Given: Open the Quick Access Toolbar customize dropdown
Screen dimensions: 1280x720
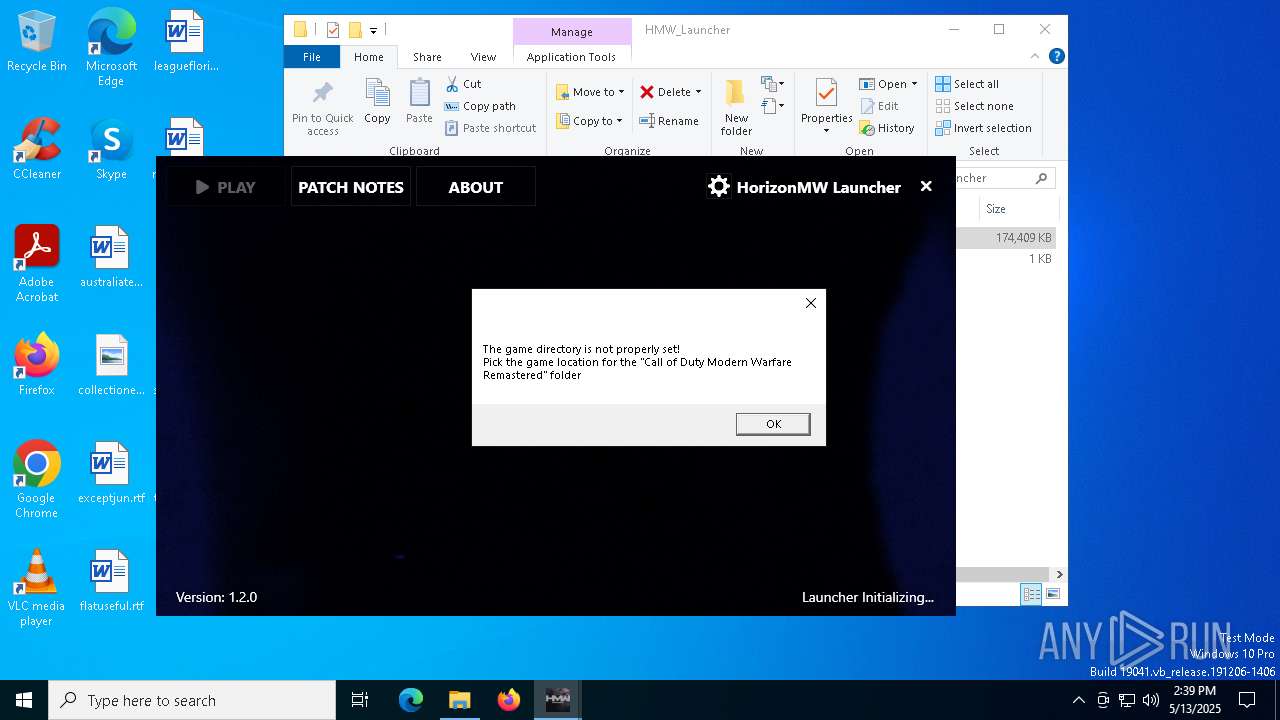Looking at the screenshot, I should pyautogui.click(x=373, y=30).
